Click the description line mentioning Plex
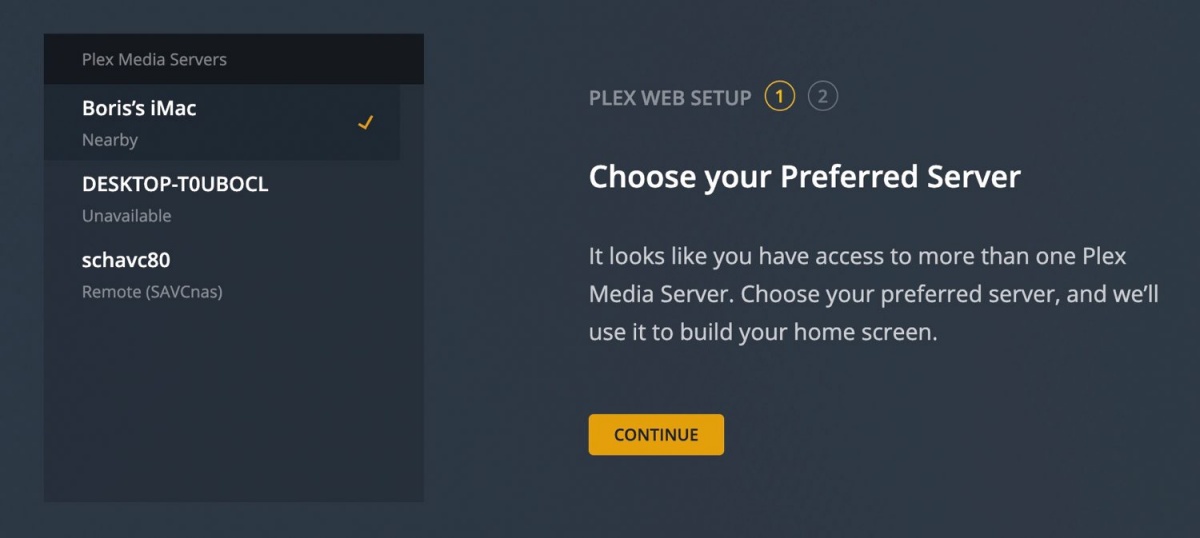 point(858,257)
